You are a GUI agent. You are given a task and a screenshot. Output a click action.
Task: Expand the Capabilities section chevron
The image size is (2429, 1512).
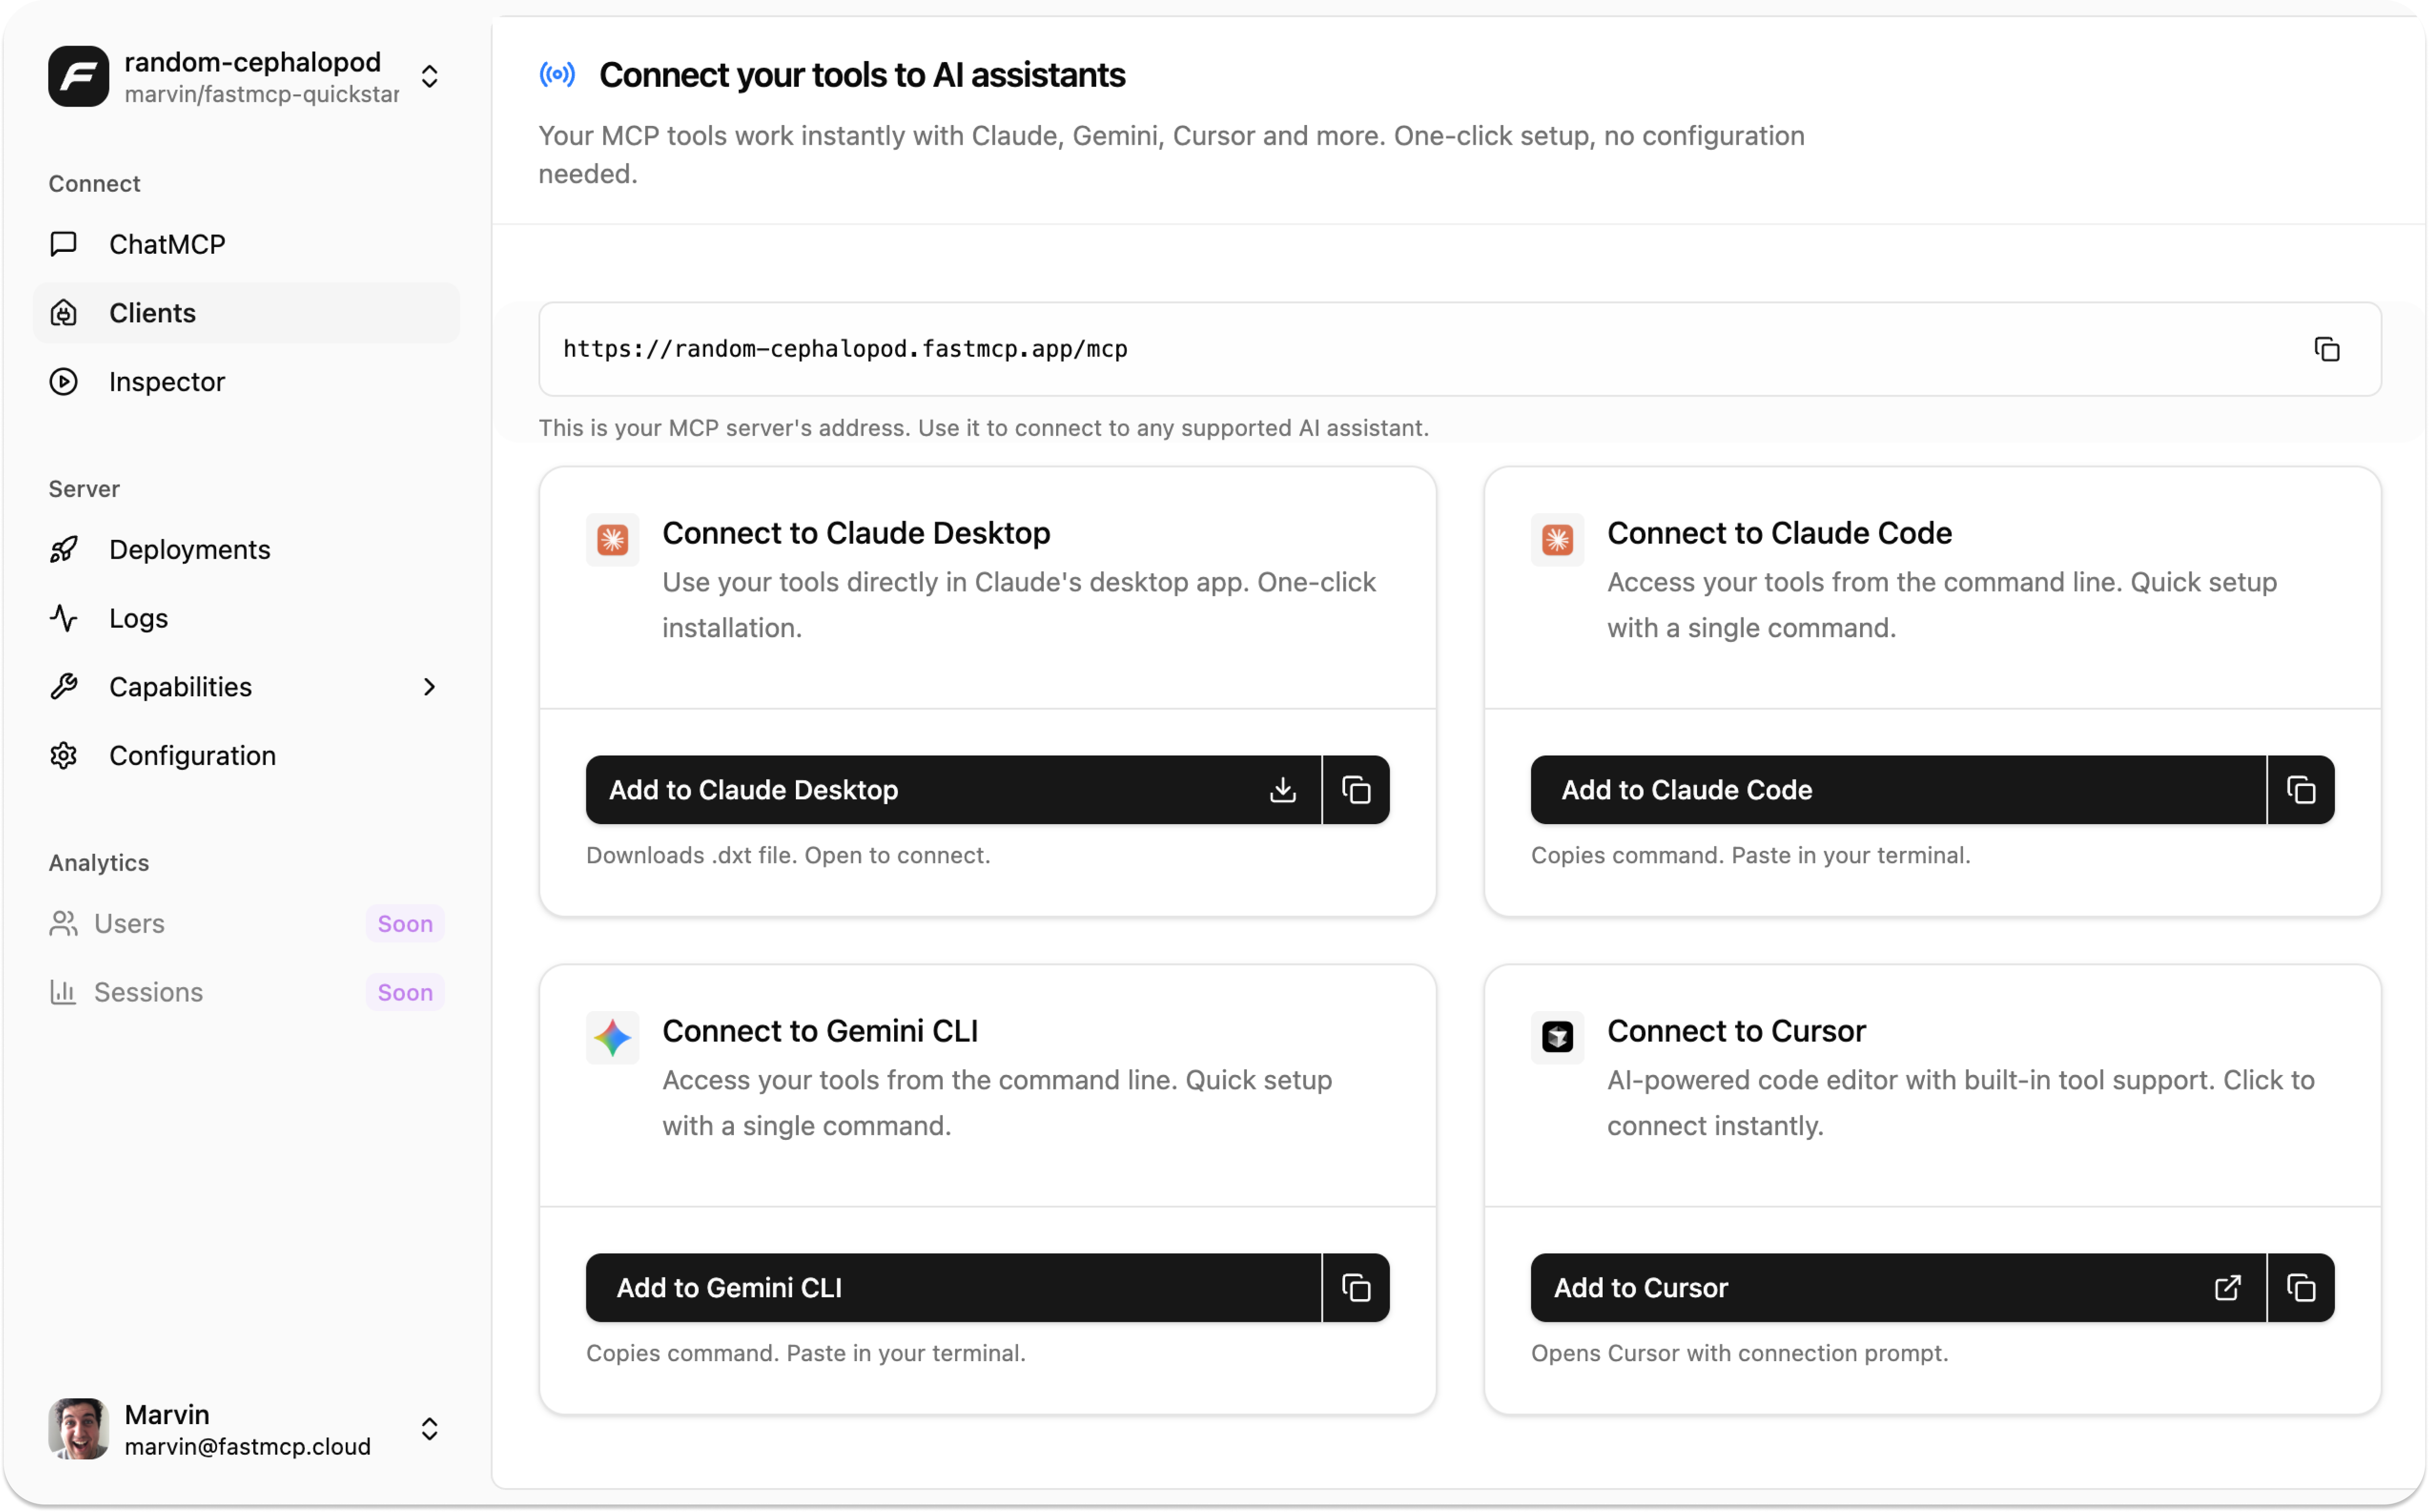coord(430,686)
